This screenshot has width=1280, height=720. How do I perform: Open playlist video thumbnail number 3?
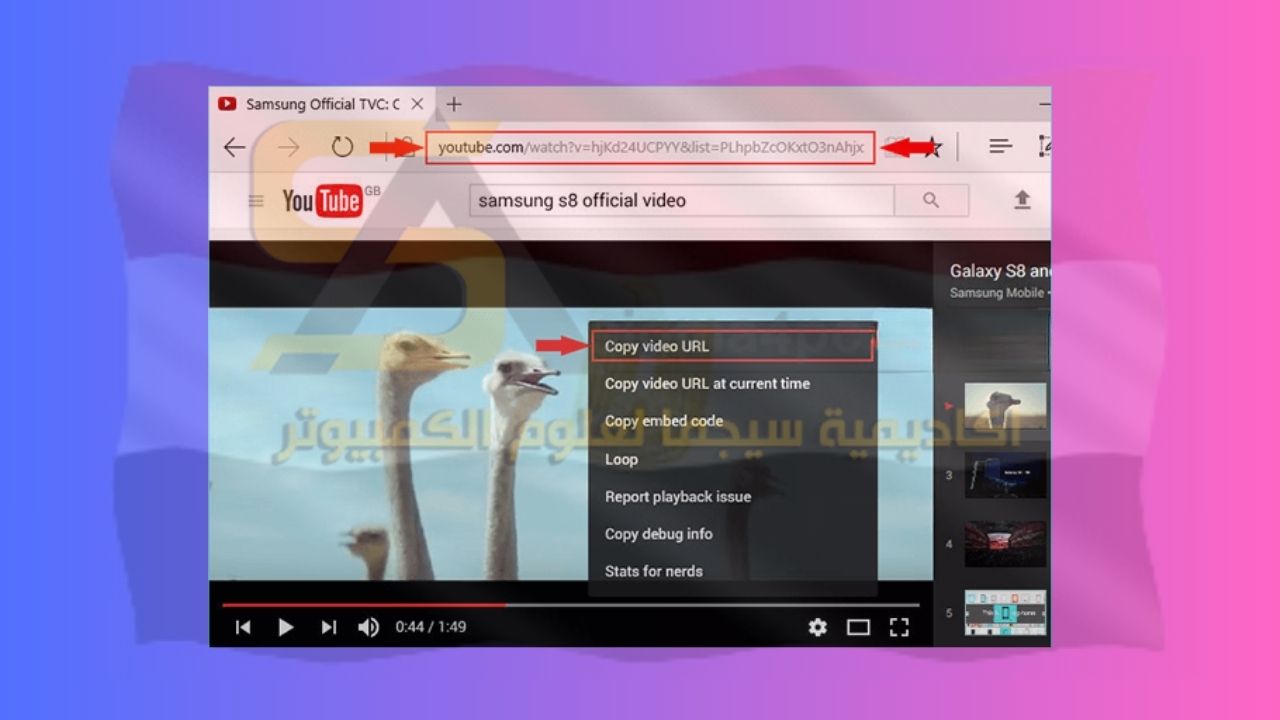pyautogui.click(x=1005, y=475)
